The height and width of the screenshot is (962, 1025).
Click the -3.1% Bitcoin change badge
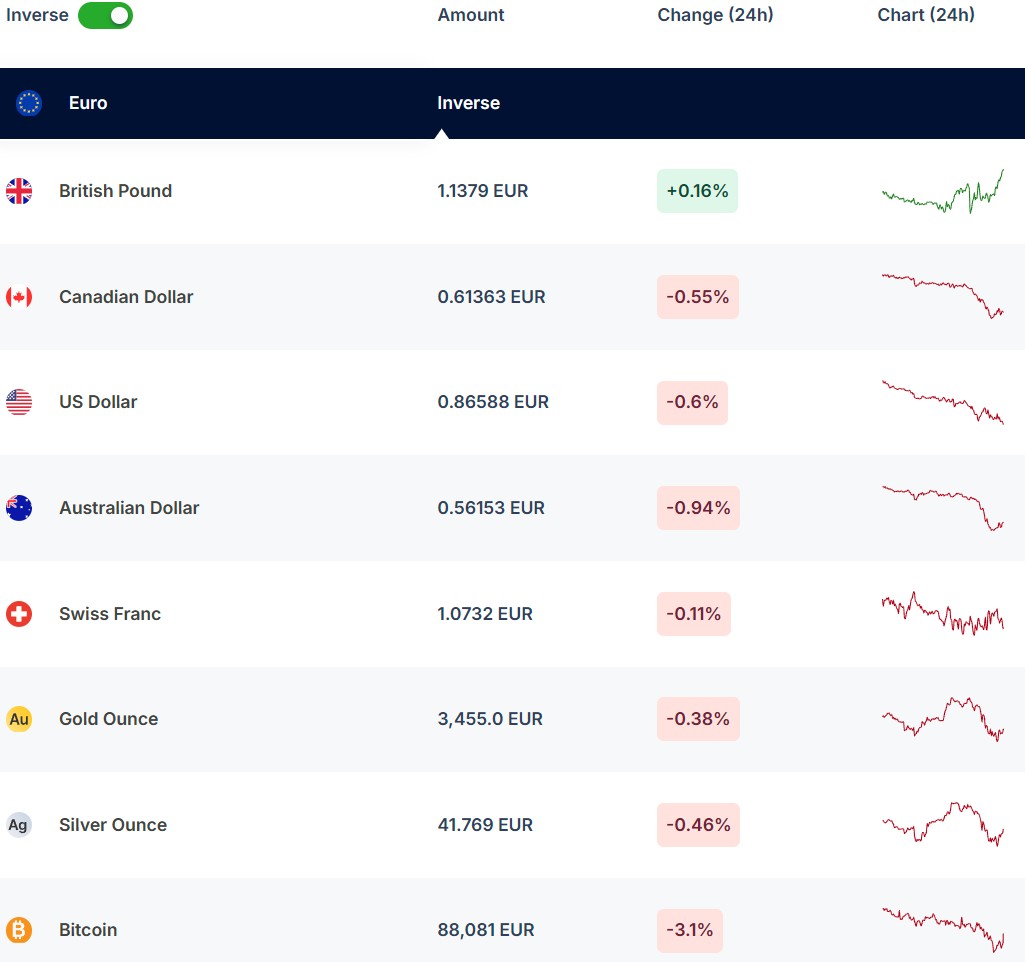click(689, 930)
